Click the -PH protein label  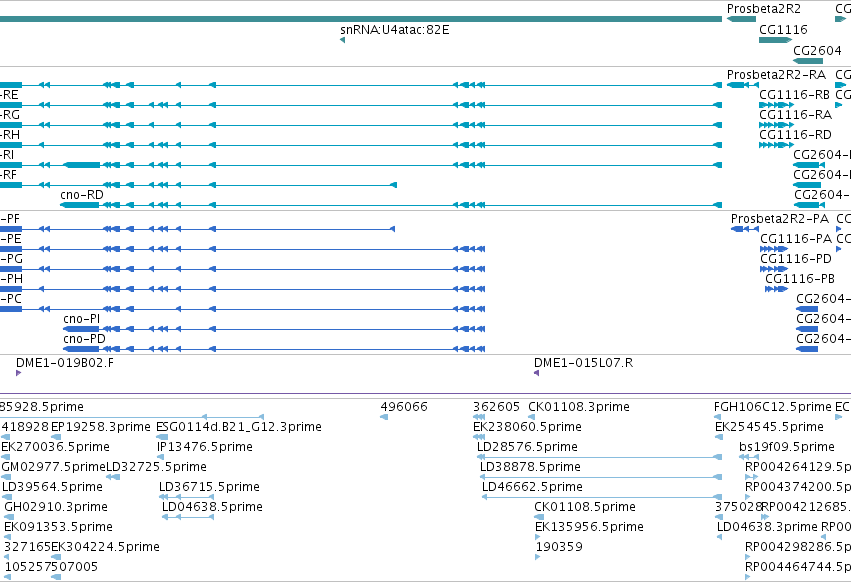[x=11, y=279]
